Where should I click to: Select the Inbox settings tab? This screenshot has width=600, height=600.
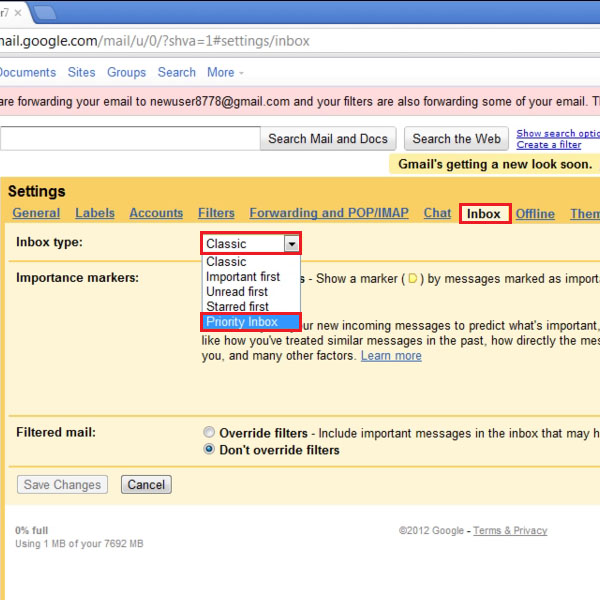(485, 214)
